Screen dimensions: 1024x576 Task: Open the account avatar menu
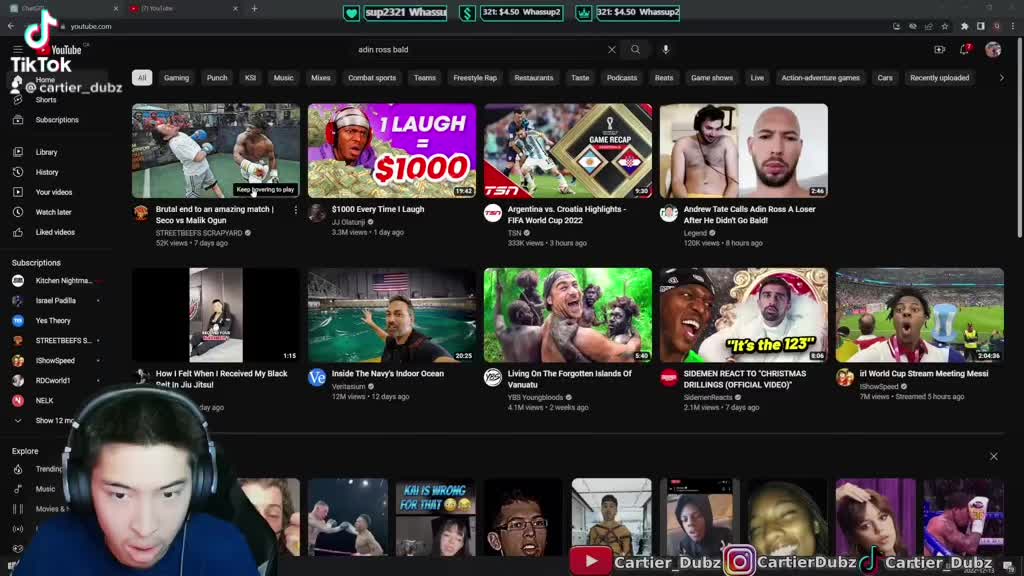pyautogui.click(x=993, y=50)
